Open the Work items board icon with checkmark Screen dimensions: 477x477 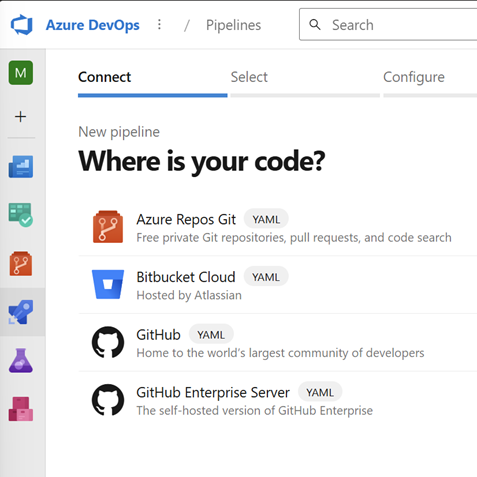point(21,215)
